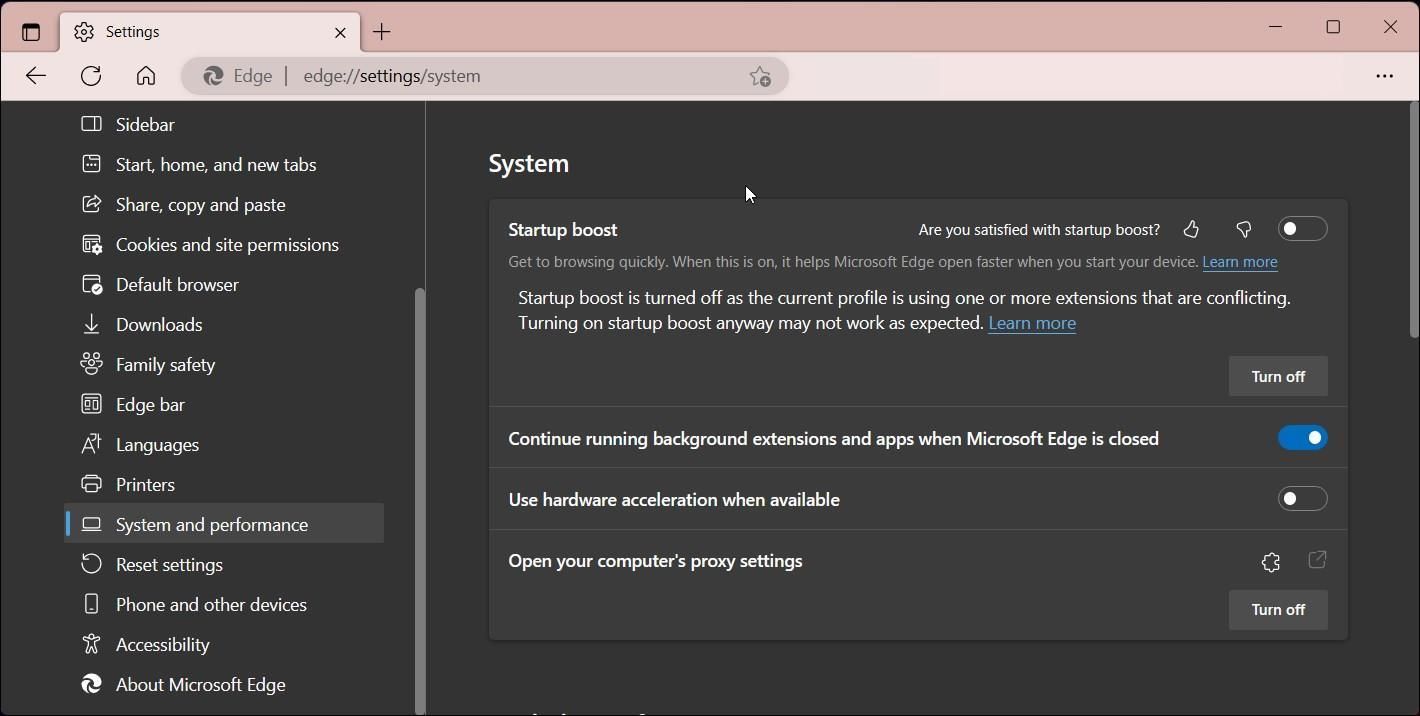
Task: Disable Continue running background extensions toggle
Action: [1302, 437]
